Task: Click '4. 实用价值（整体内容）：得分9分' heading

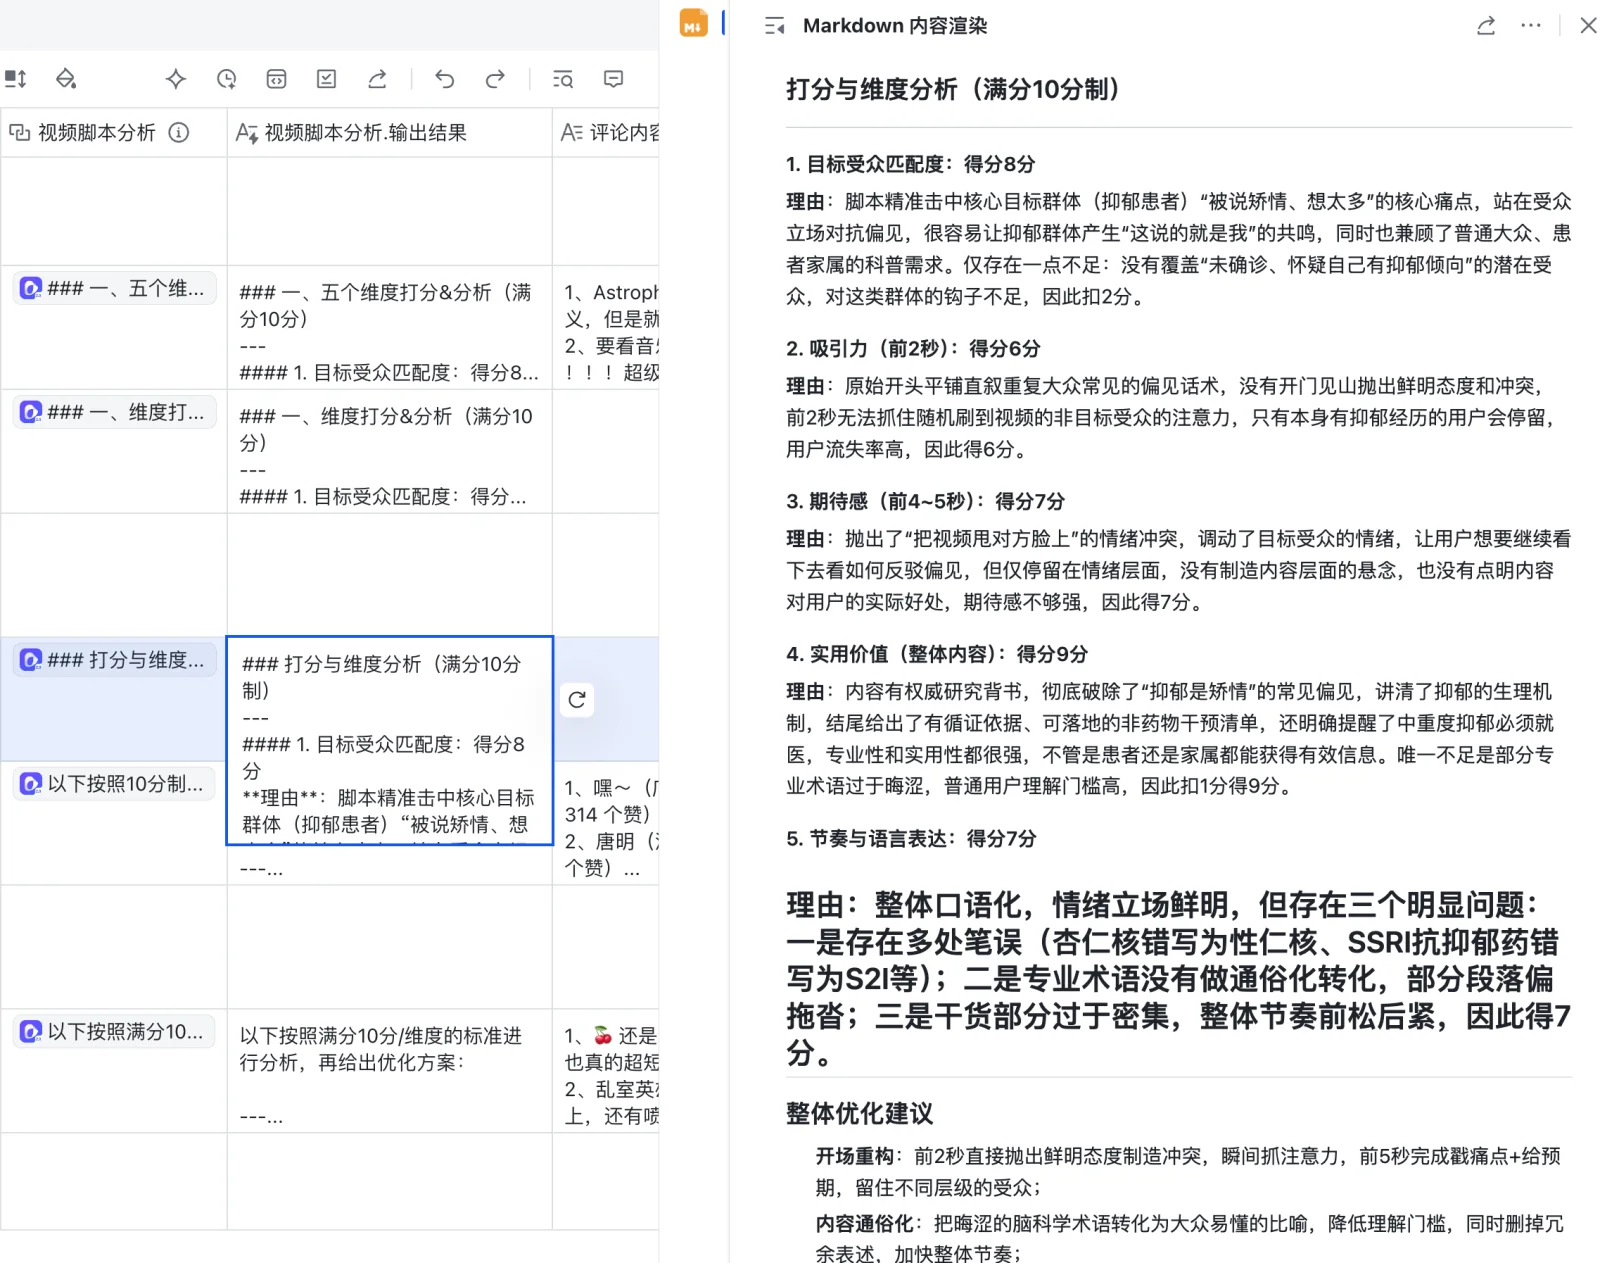Action: pos(937,654)
